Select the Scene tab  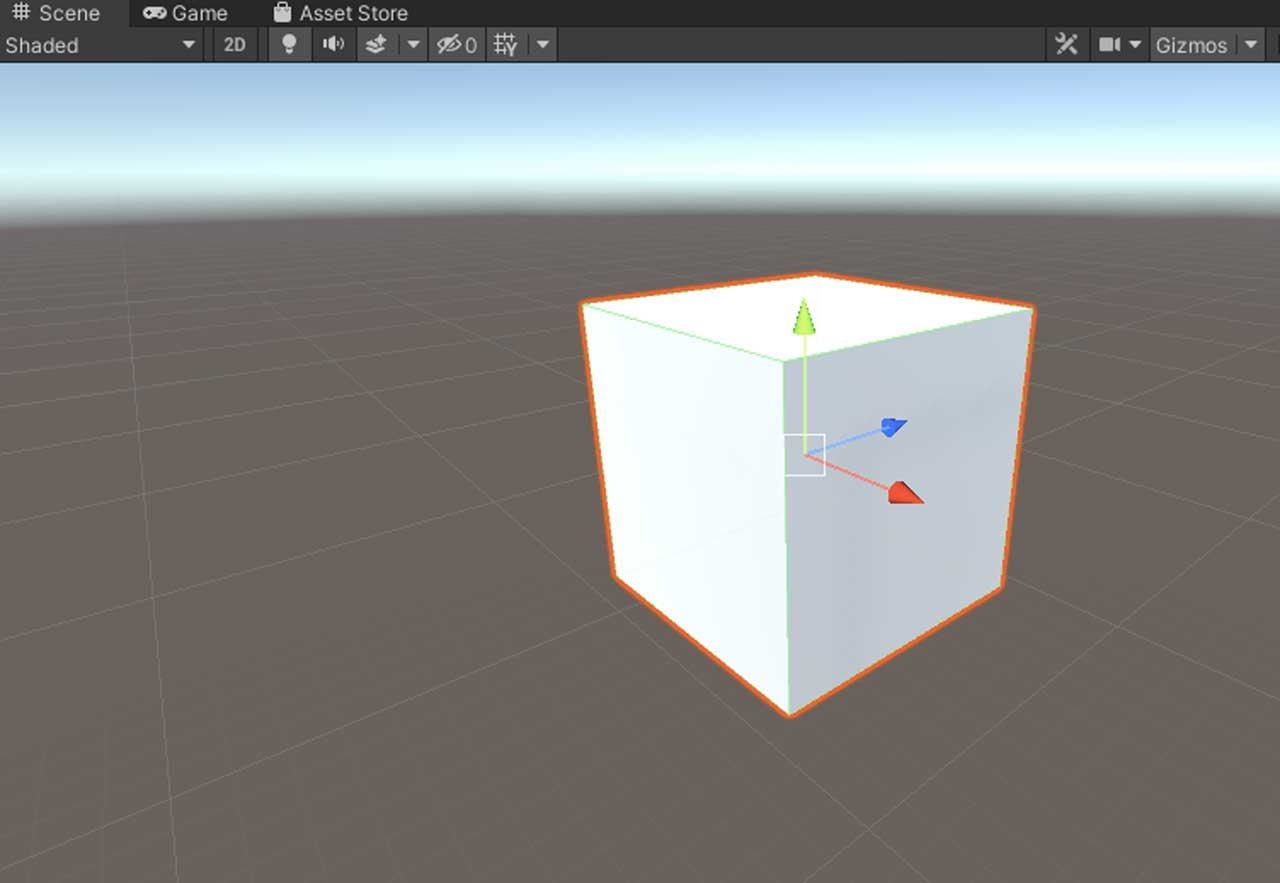(x=60, y=13)
